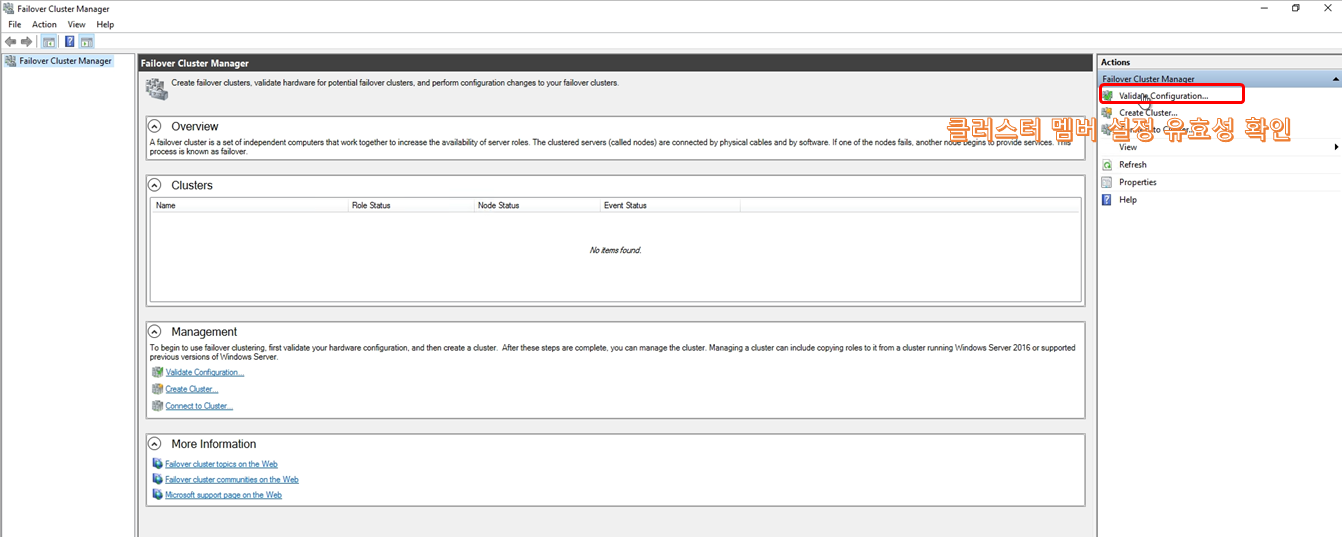Click the Create Cluster icon in Actions pane
The height and width of the screenshot is (537, 1342).
click(x=1108, y=113)
